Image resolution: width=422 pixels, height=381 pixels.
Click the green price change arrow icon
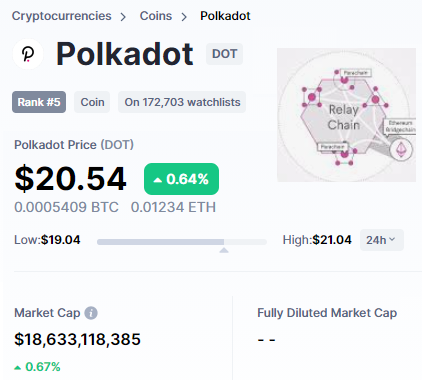click(x=157, y=180)
